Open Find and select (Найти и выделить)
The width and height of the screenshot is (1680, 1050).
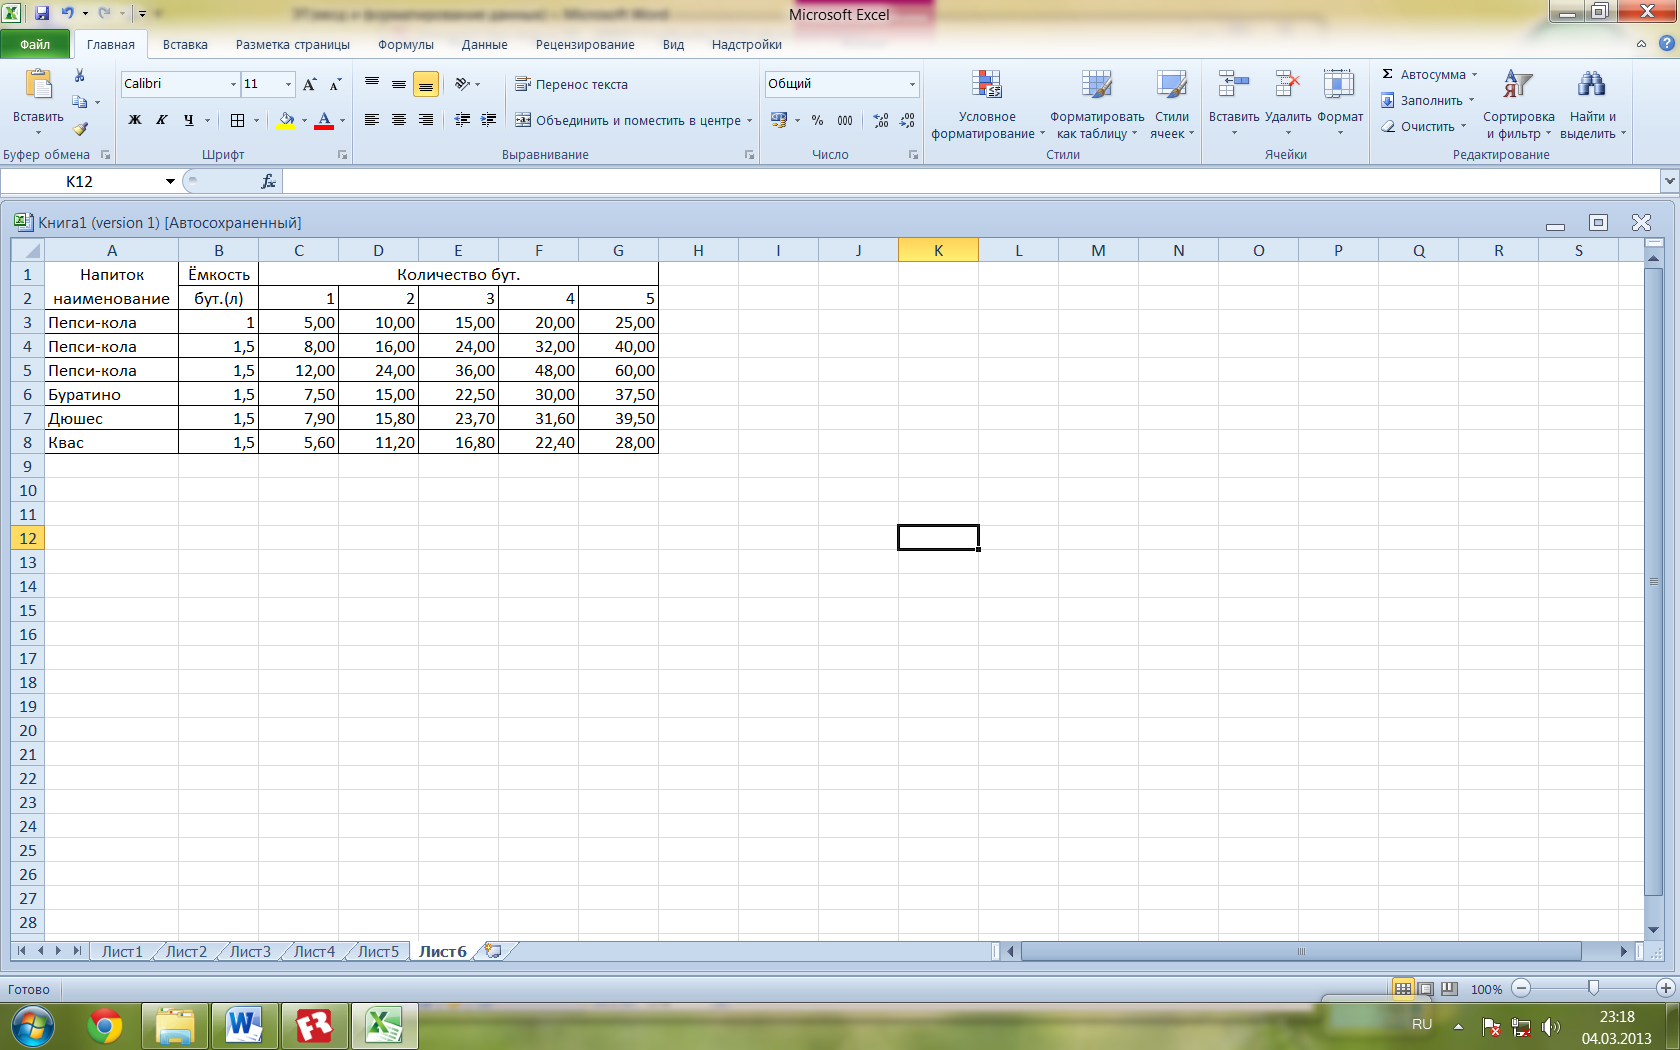1592,105
